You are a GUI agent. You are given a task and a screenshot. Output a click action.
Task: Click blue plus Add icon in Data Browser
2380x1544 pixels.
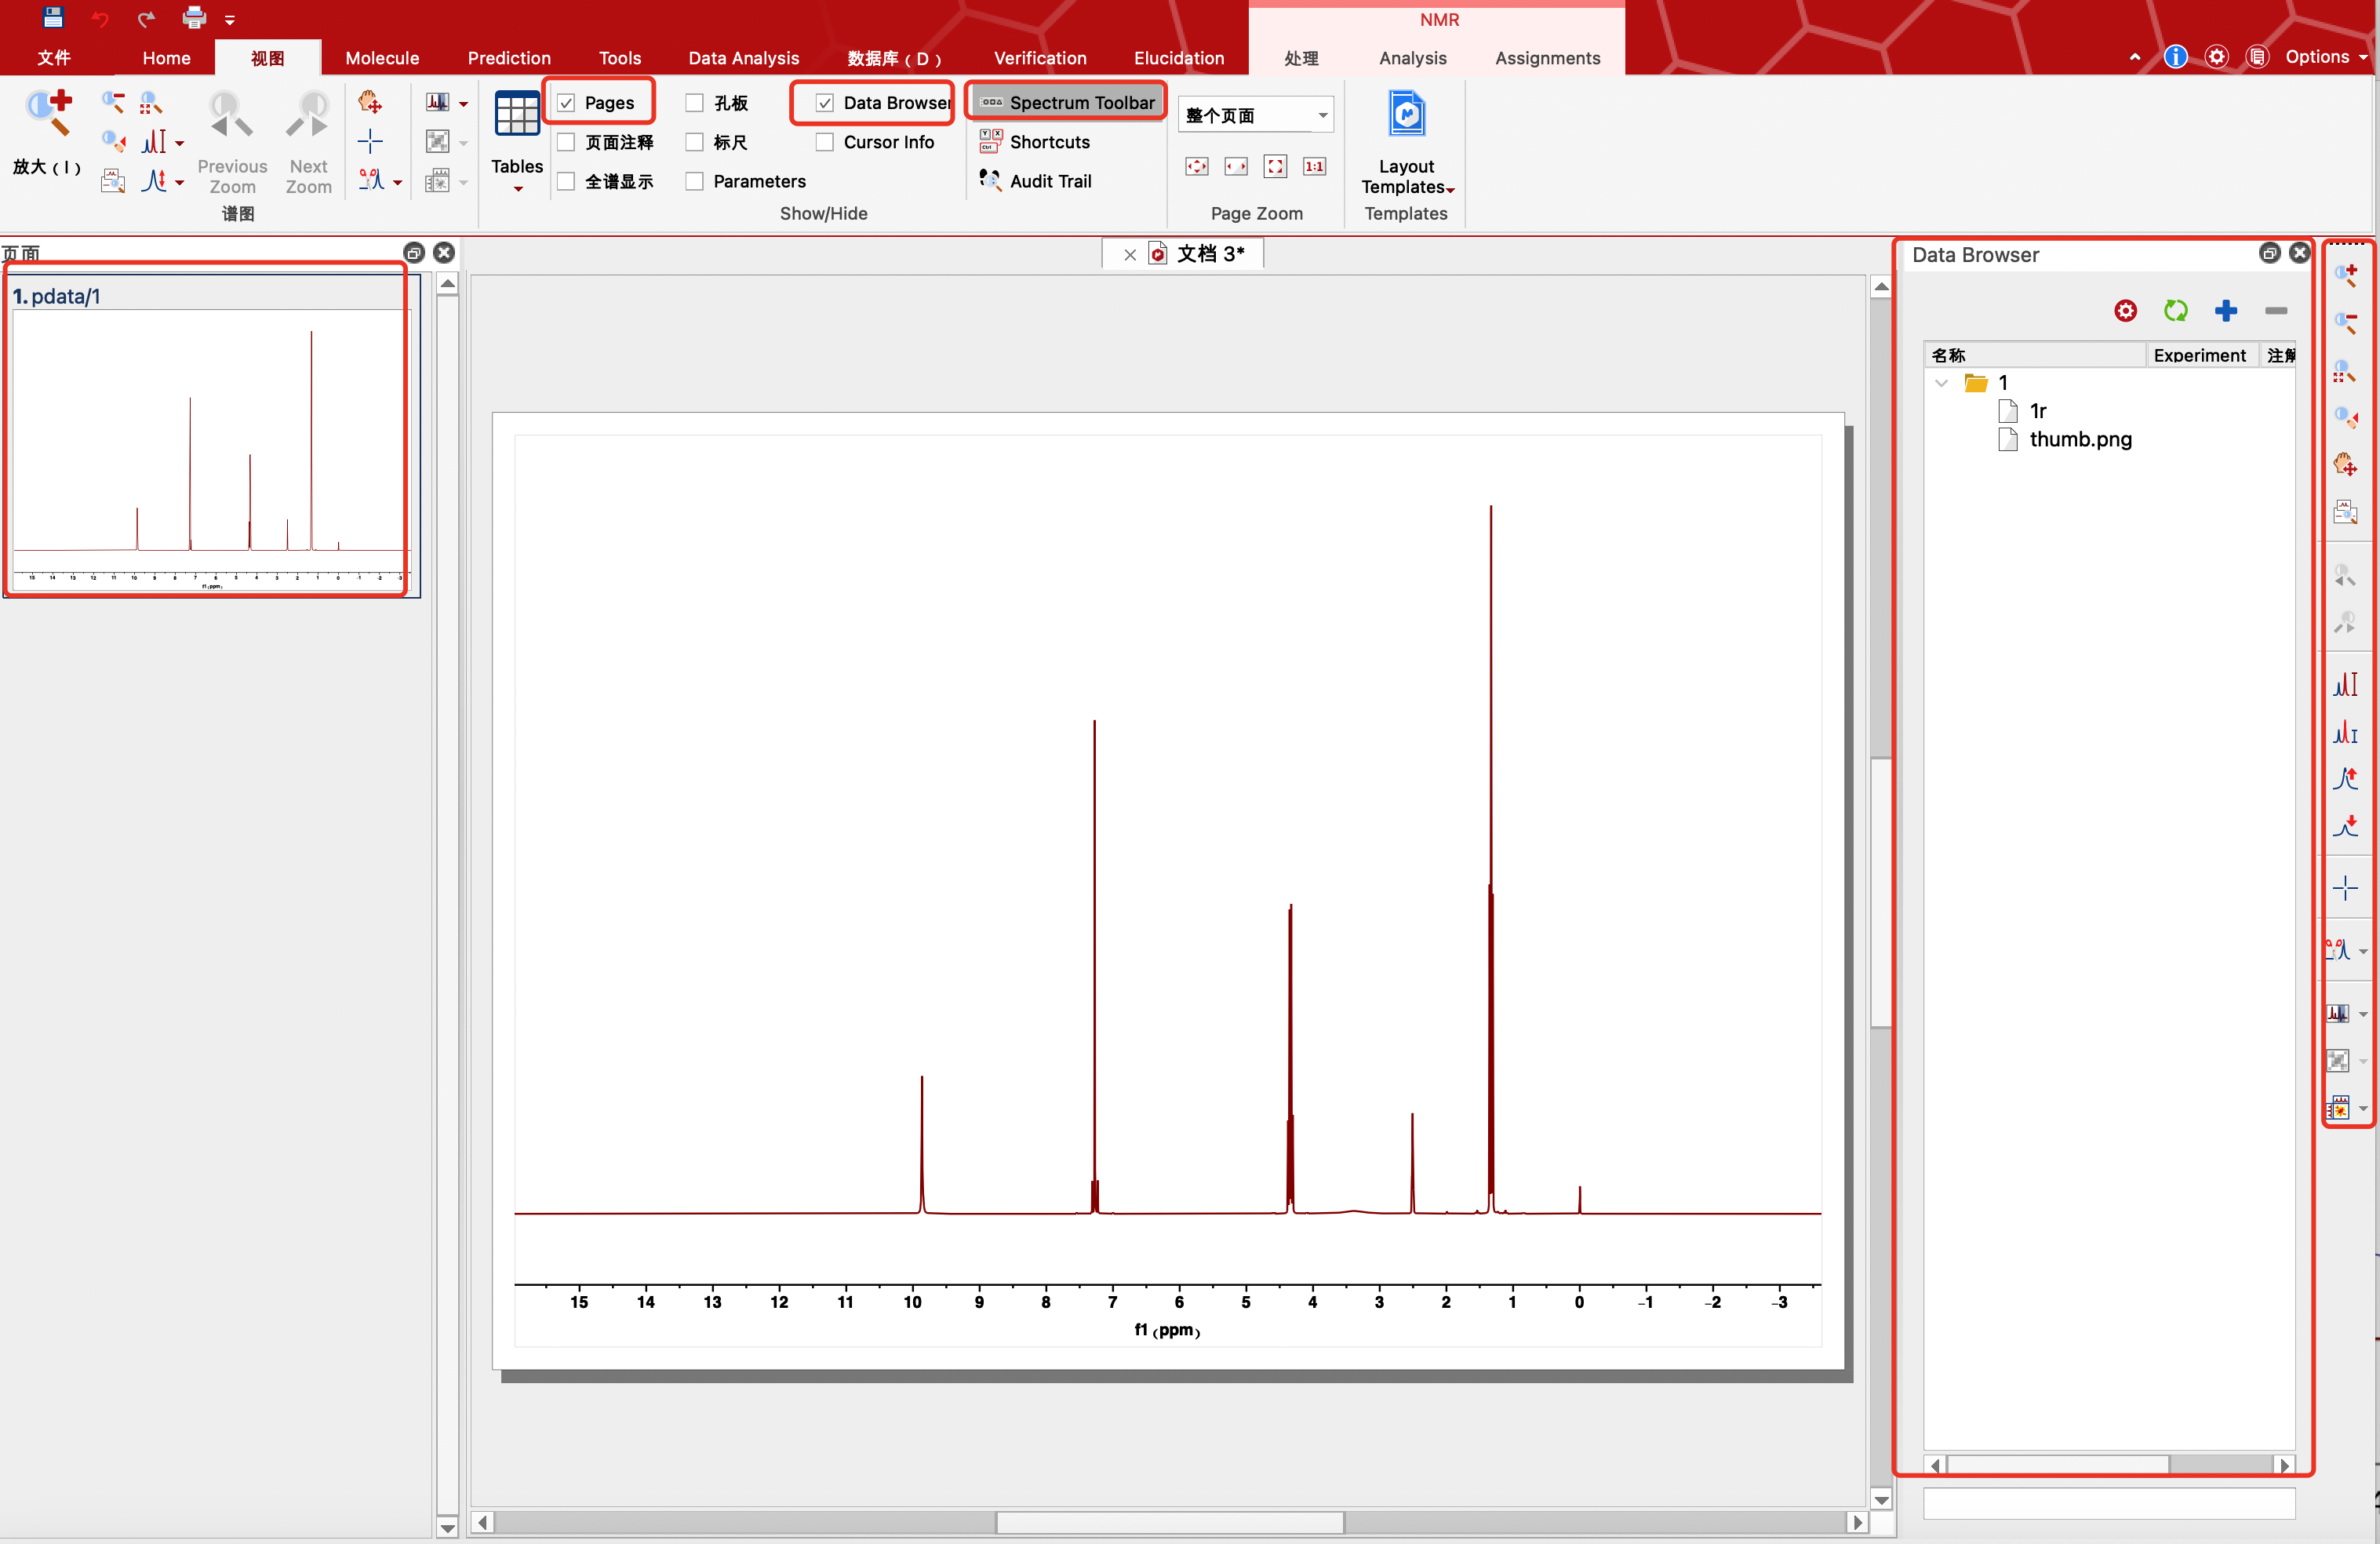(x=2225, y=311)
